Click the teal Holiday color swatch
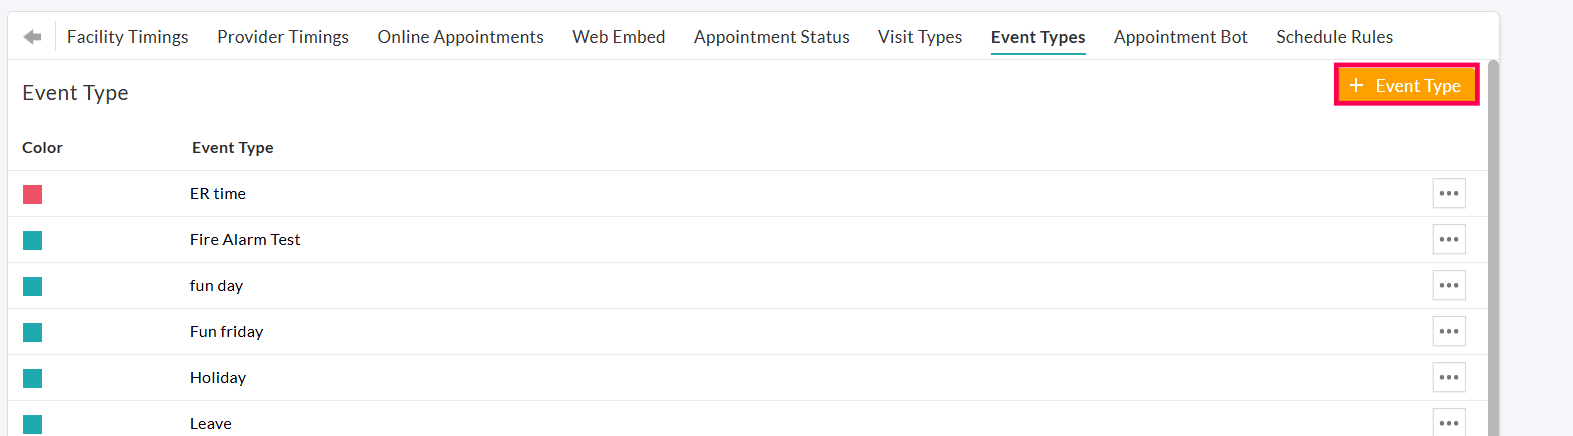Screen dimensions: 1573x436 tap(33, 378)
